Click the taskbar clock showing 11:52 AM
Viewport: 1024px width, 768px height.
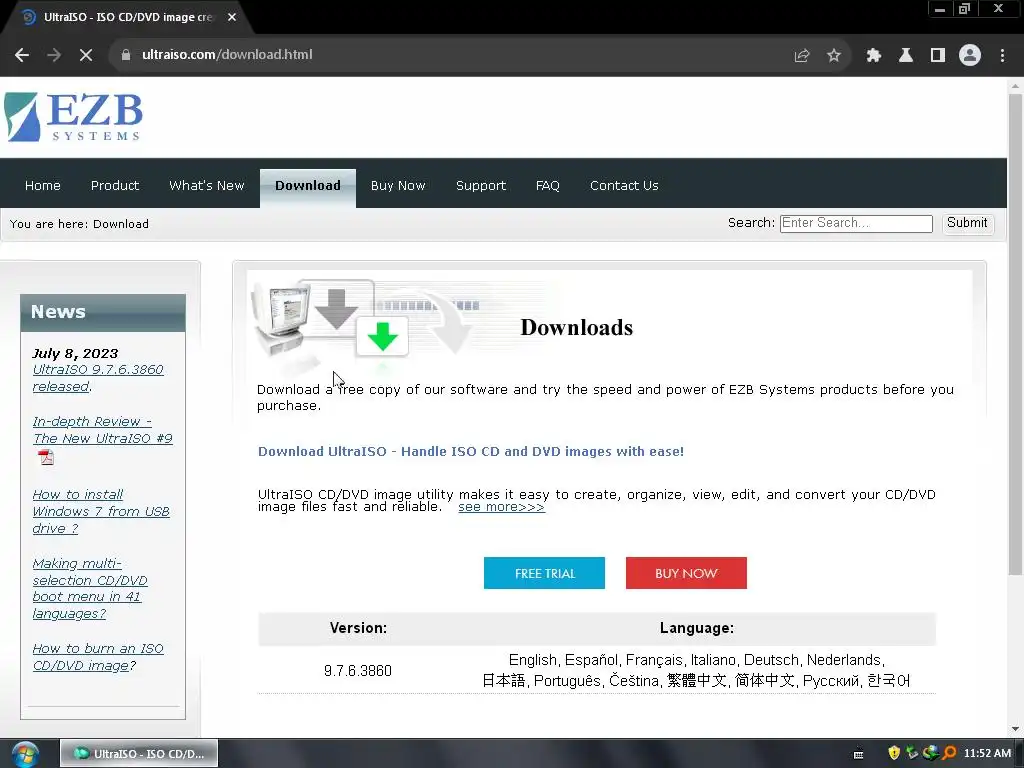pyautogui.click(x=987, y=753)
